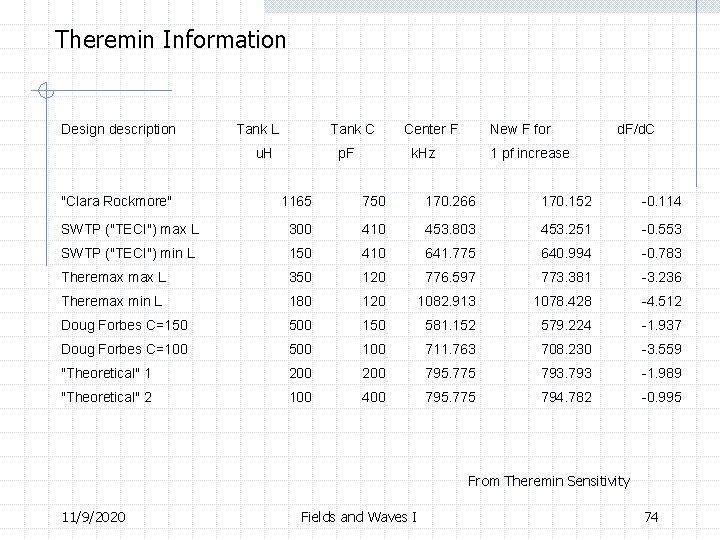
Task: Click the Tank C value 750
Action: click(374, 201)
